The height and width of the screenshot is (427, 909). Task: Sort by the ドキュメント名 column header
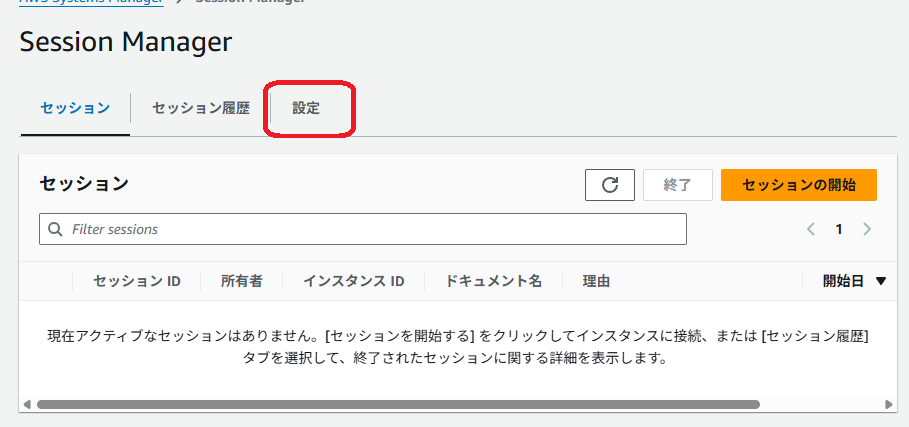pyautogui.click(x=493, y=282)
